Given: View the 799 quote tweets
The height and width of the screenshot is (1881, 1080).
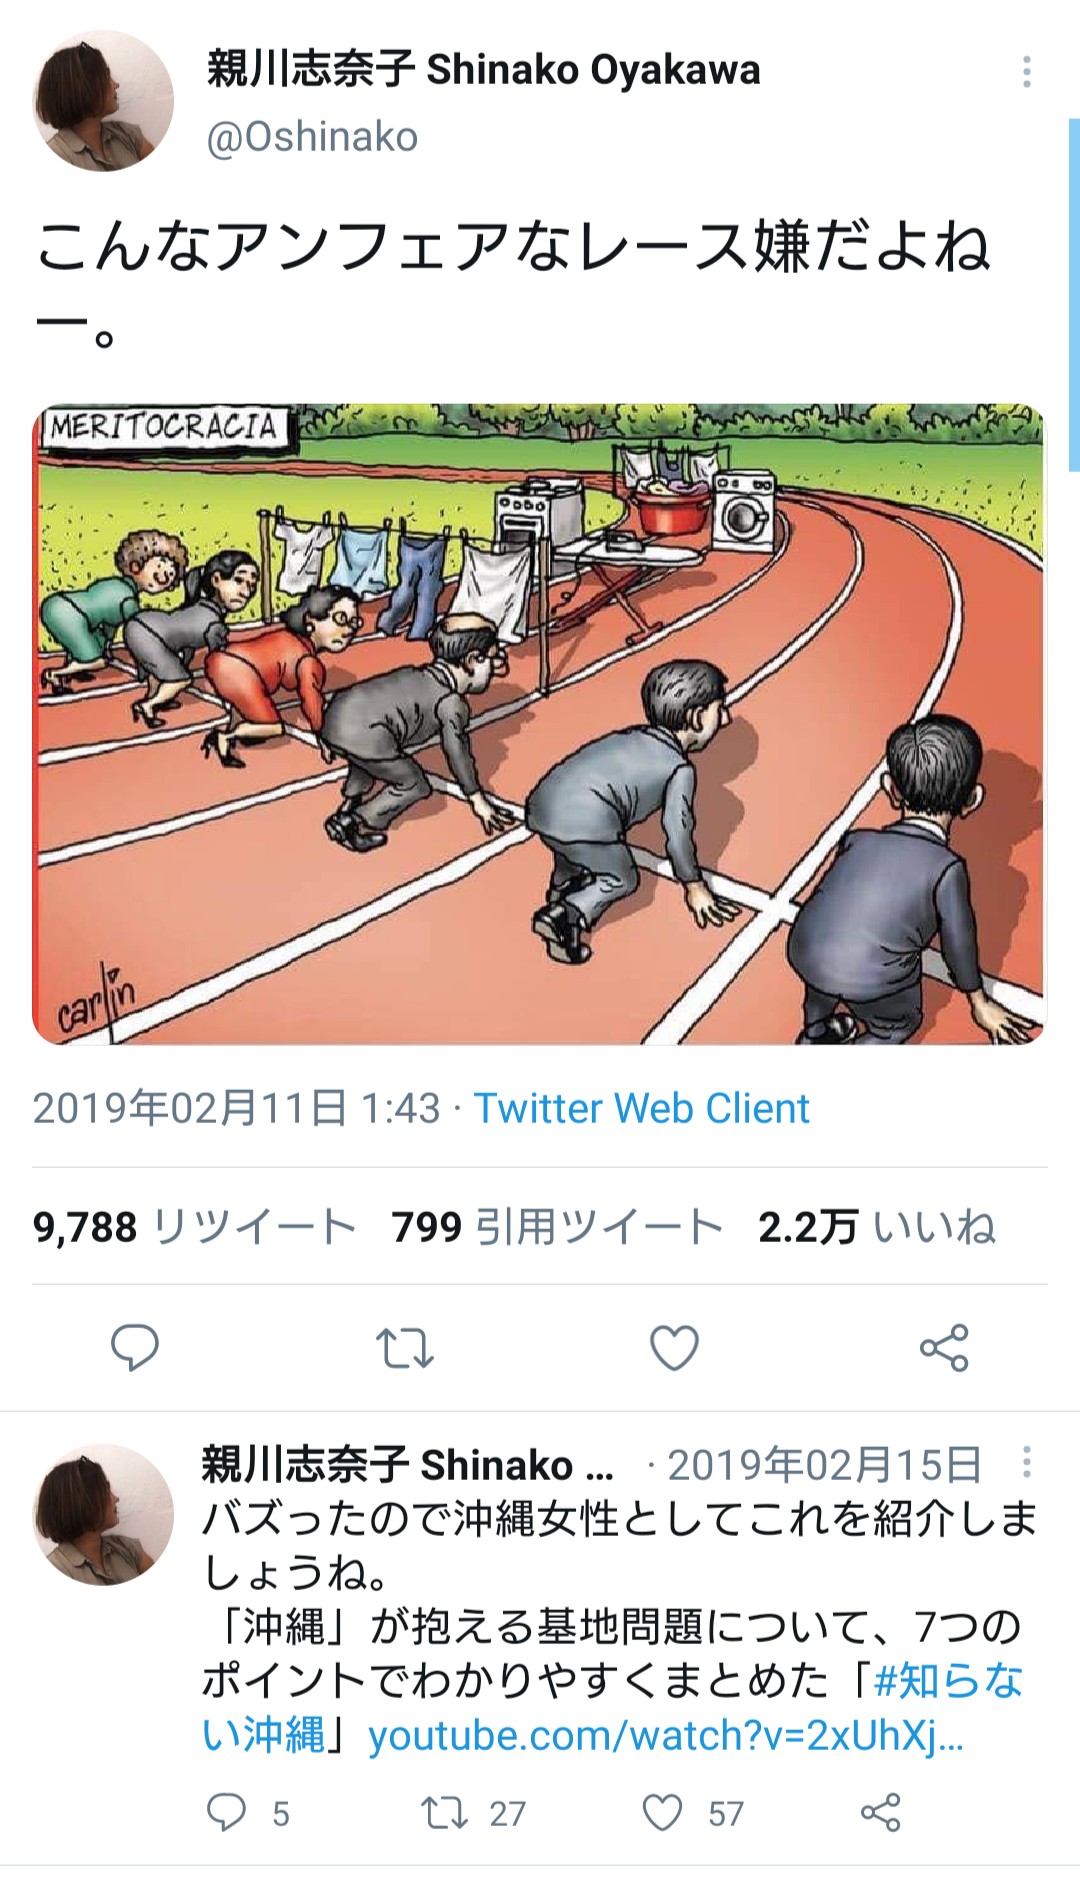Looking at the screenshot, I should [x=557, y=1227].
